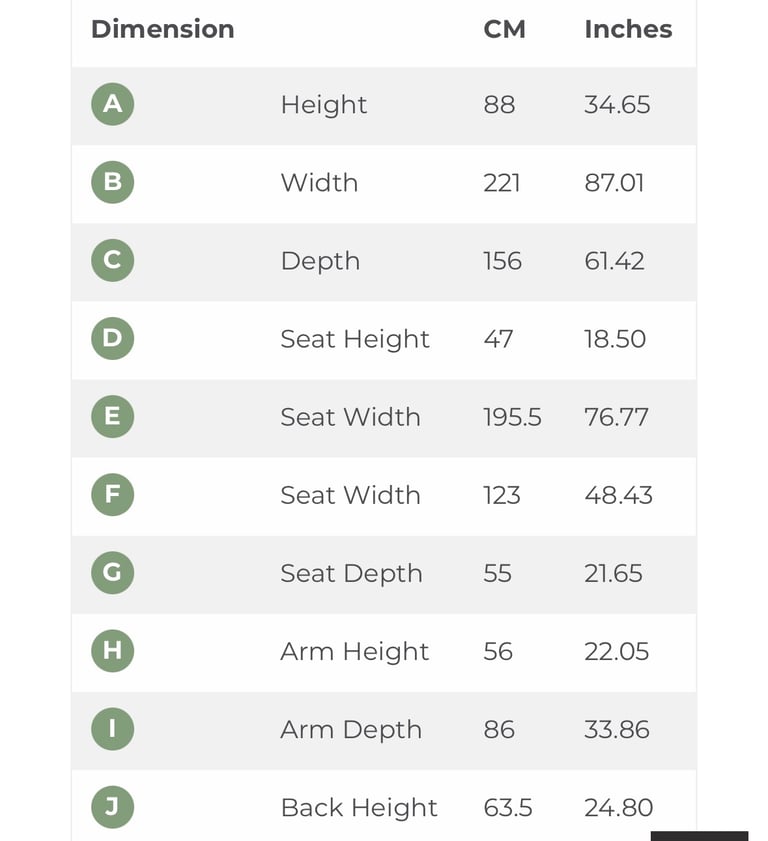Select the green G dimension badge
This screenshot has height=841, width=768.
(113, 573)
